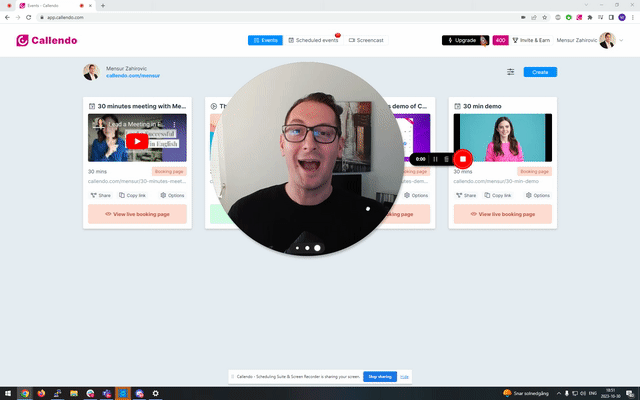Open the callendo.com/mensur profile link
Image resolution: width=640 pixels, height=400 pixels.
point(133,76)
